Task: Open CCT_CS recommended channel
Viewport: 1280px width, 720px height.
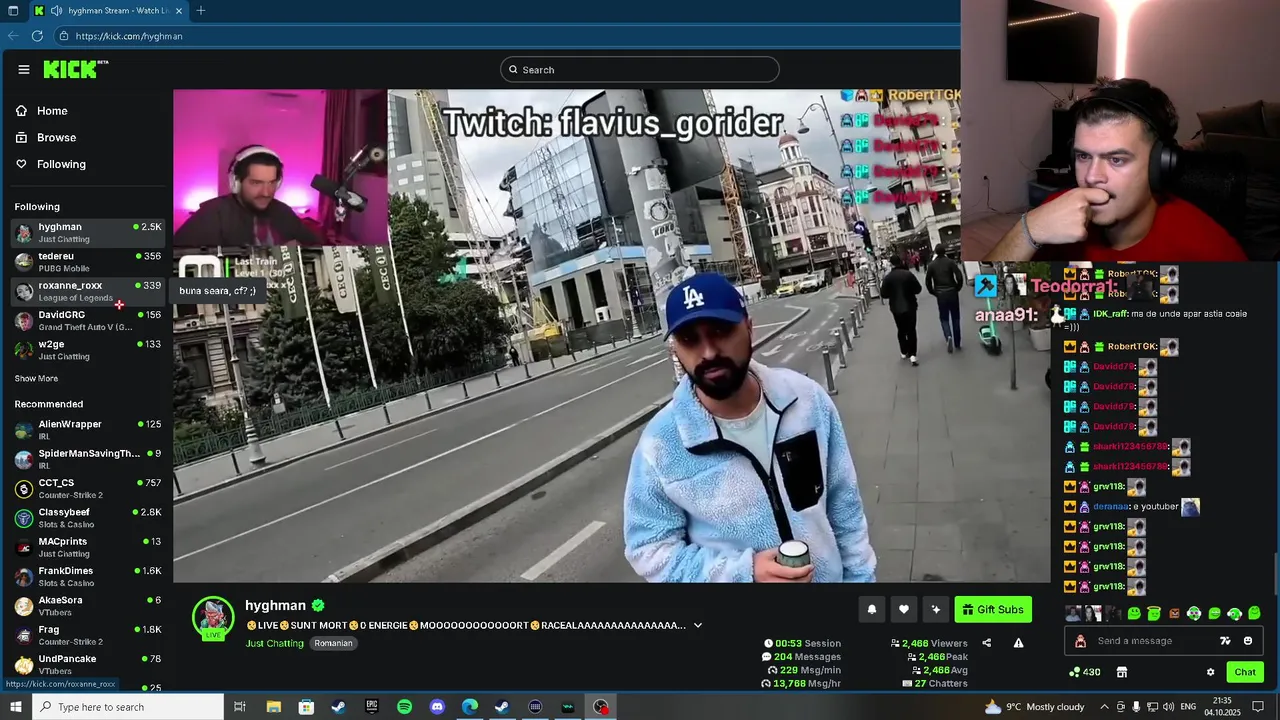Action: 89,489
